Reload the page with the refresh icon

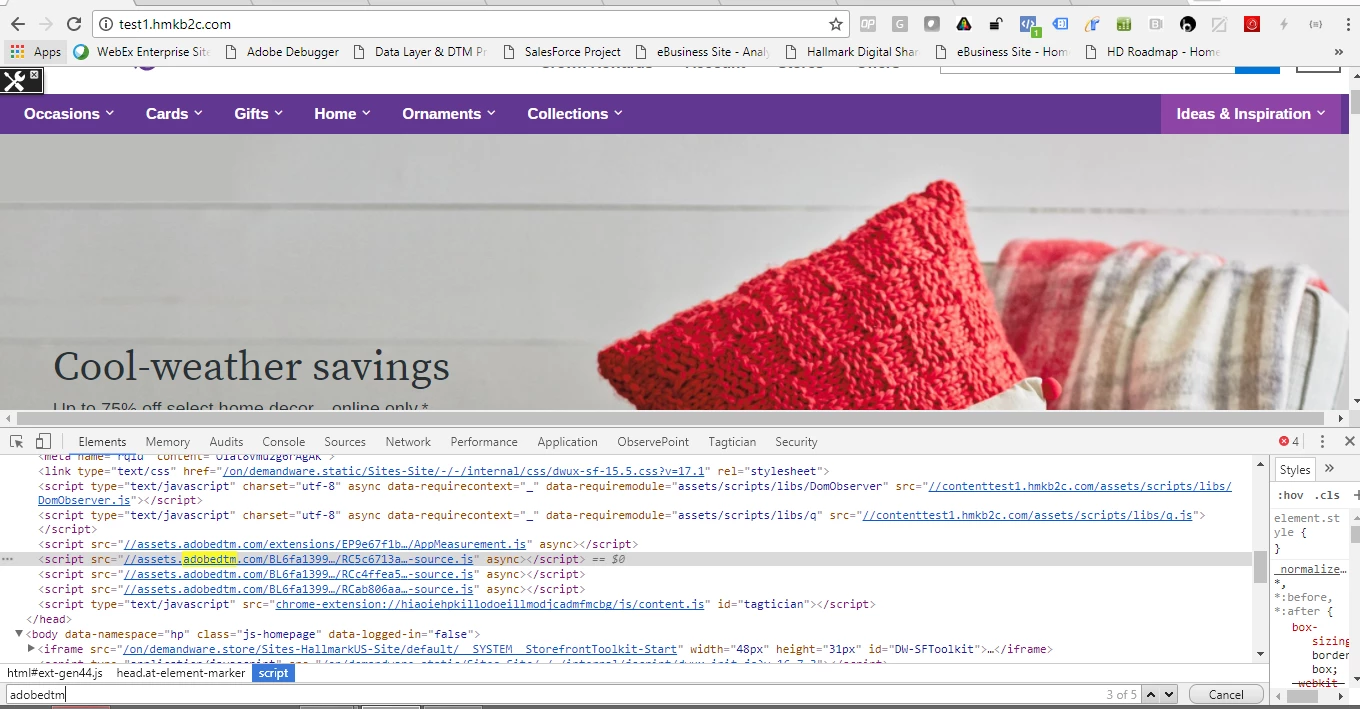tap(74, 24)
